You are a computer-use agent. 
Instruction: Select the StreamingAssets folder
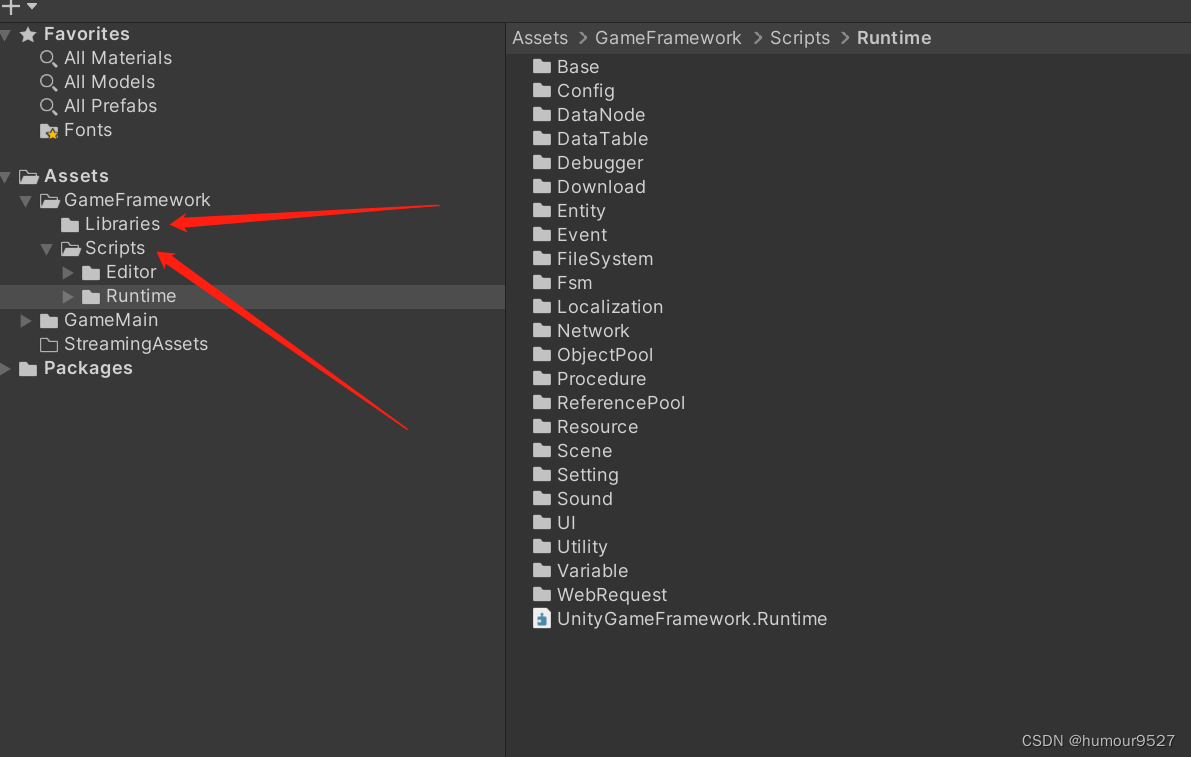133,343
